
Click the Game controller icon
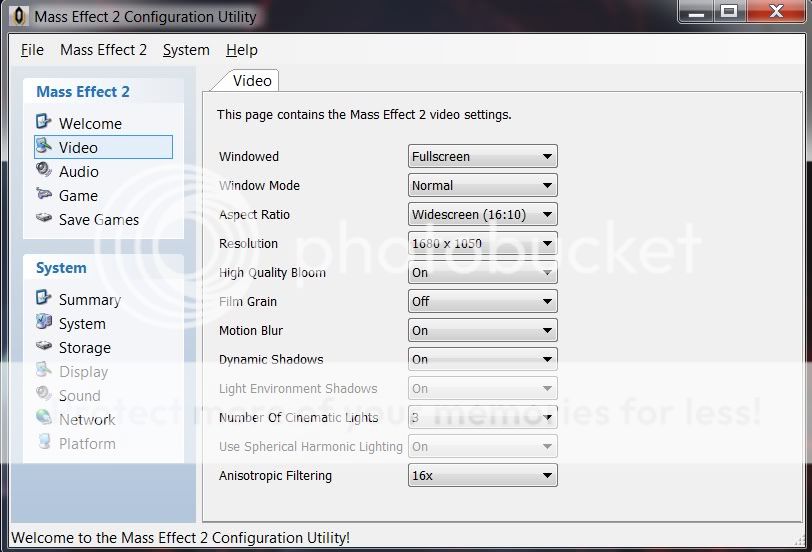coord(43,195)
